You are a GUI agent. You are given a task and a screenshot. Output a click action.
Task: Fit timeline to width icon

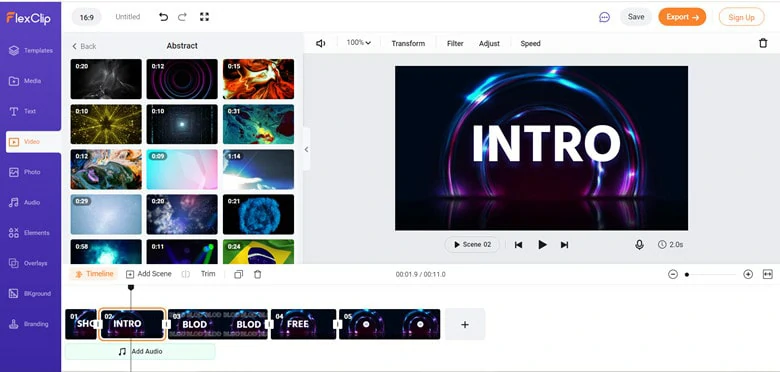tap(768, 274)
